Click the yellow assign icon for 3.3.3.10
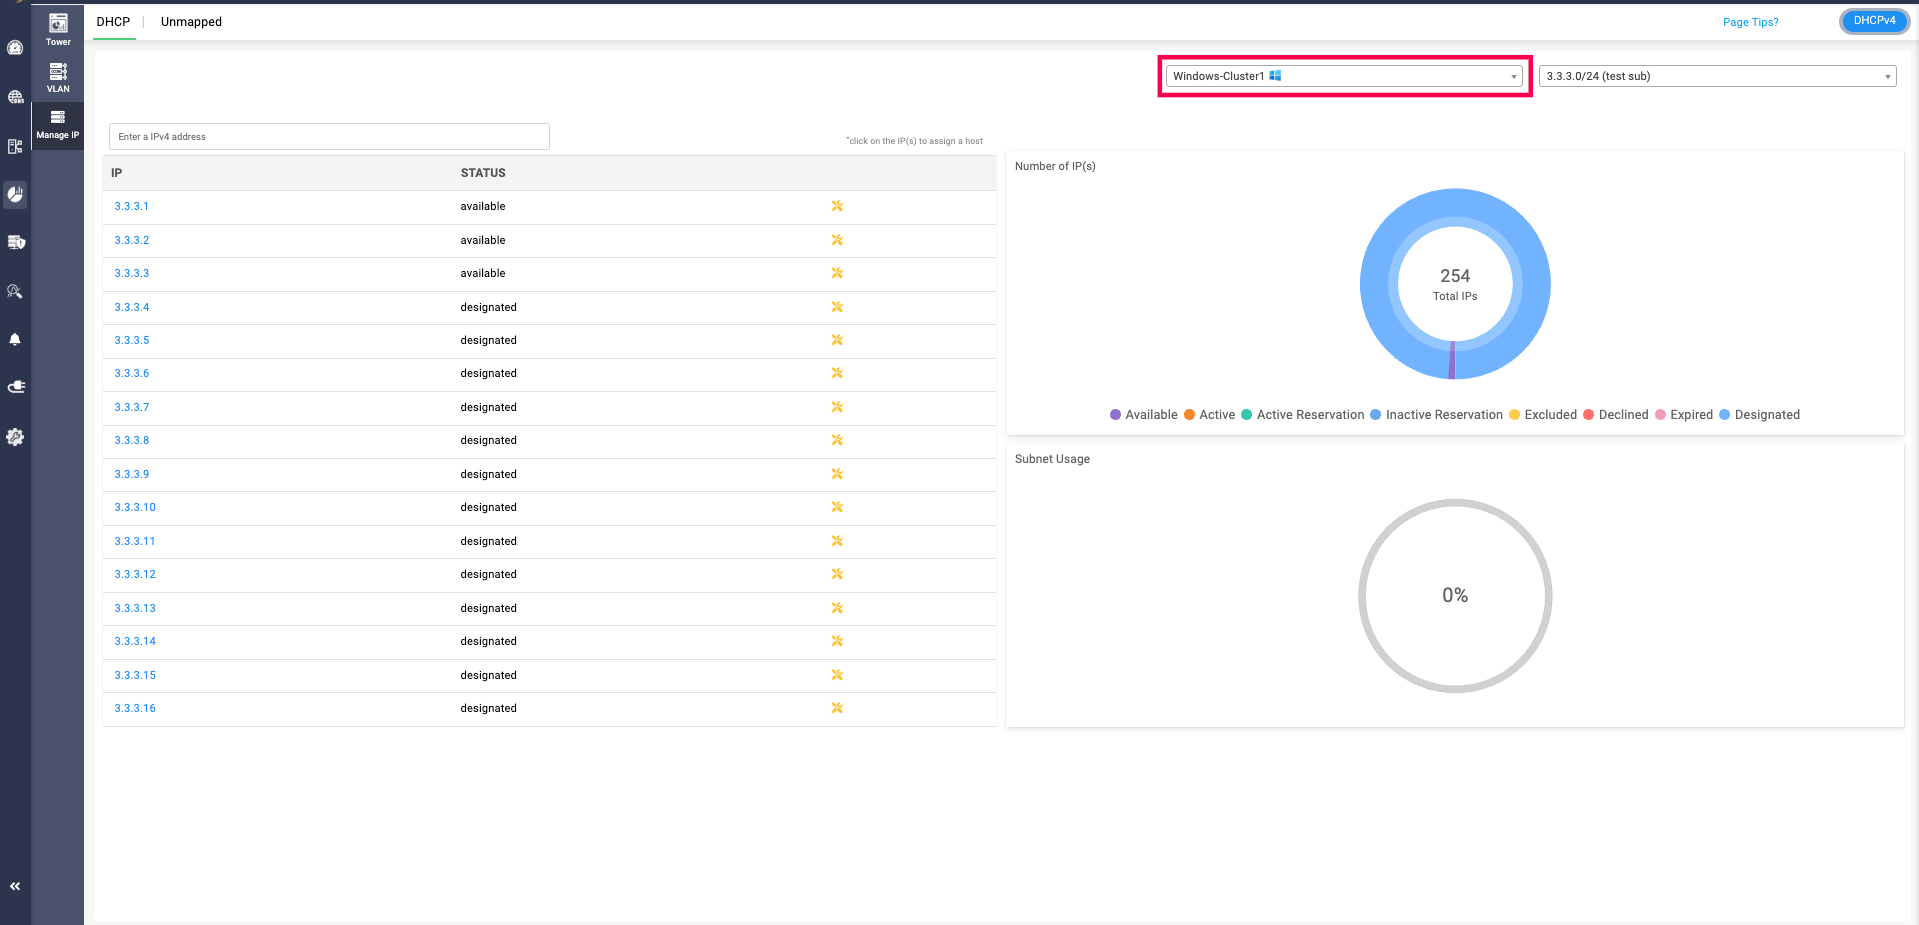Viewport: 1919px width, 925px height. tap(837, 507)
